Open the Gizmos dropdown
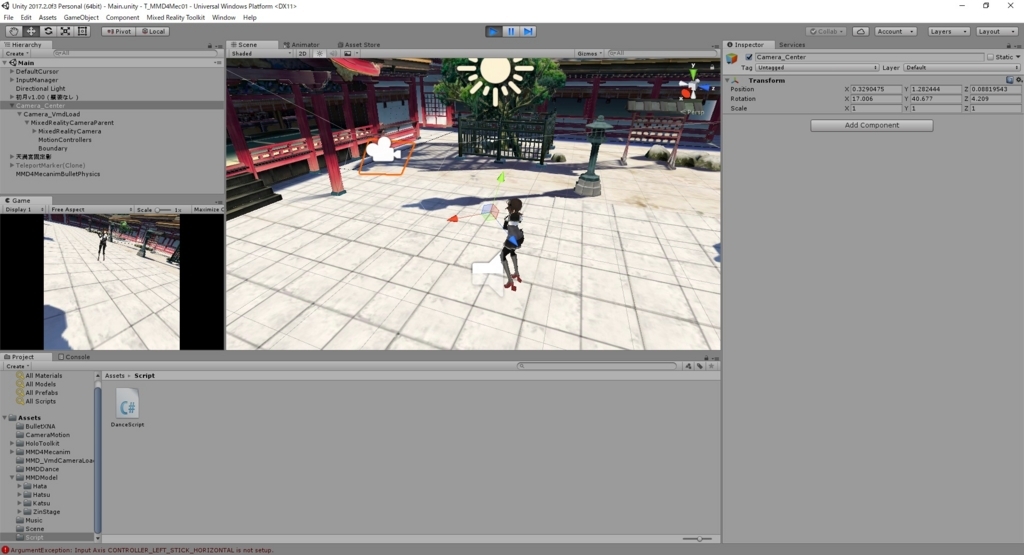 coord(589,54)
